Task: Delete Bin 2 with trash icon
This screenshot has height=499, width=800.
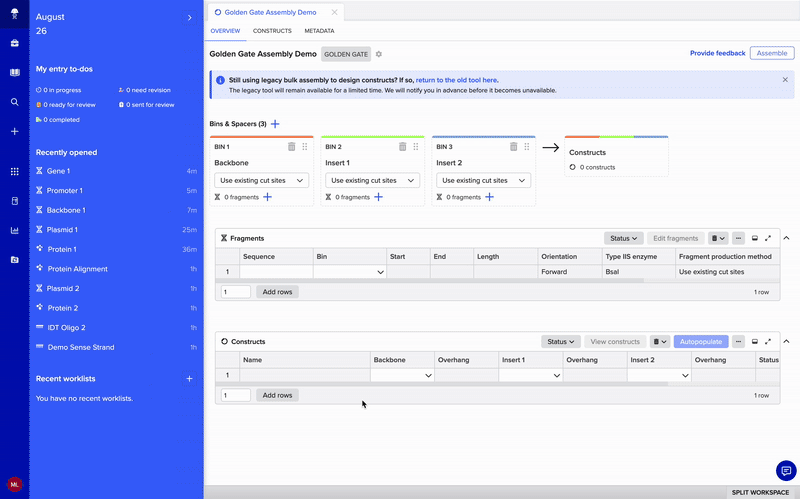Action: pyautogui.click(x=403, y=146)
